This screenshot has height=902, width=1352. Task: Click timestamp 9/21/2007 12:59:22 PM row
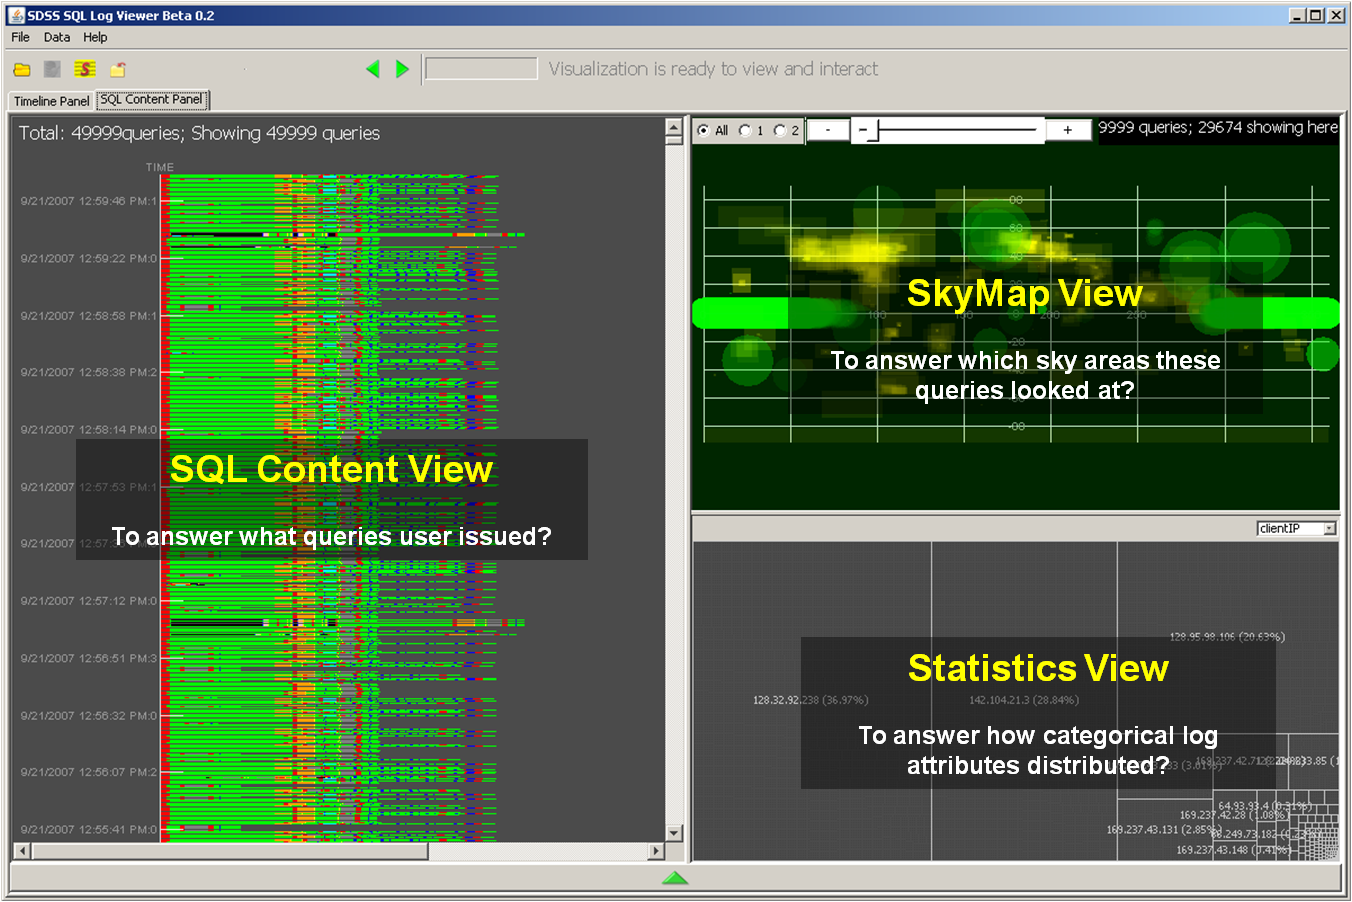tap(89, 258)
